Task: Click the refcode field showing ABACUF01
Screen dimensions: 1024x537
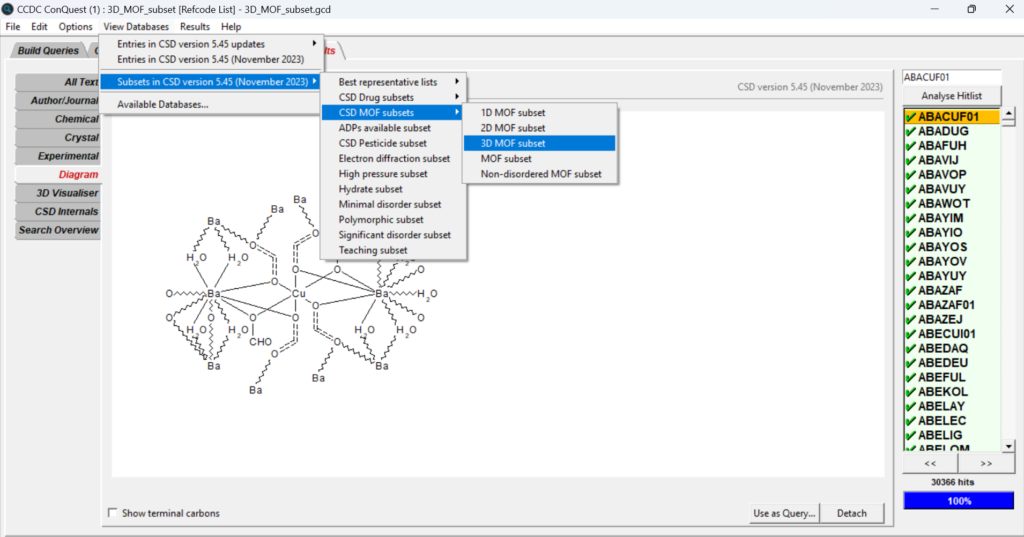Action: coord(950,76)
